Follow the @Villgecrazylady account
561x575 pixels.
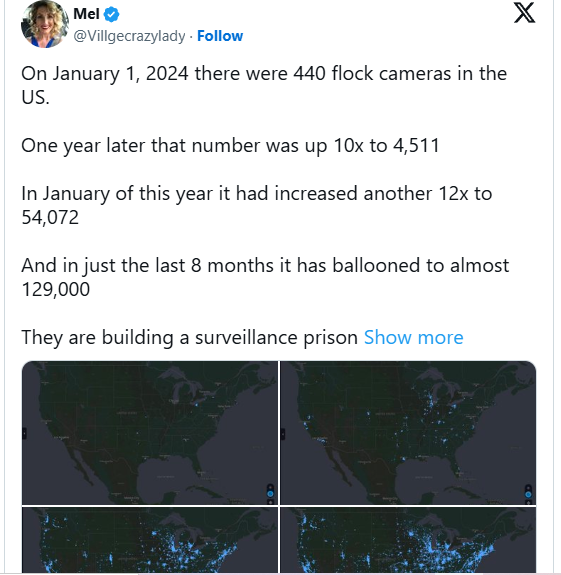click(220, 36)
